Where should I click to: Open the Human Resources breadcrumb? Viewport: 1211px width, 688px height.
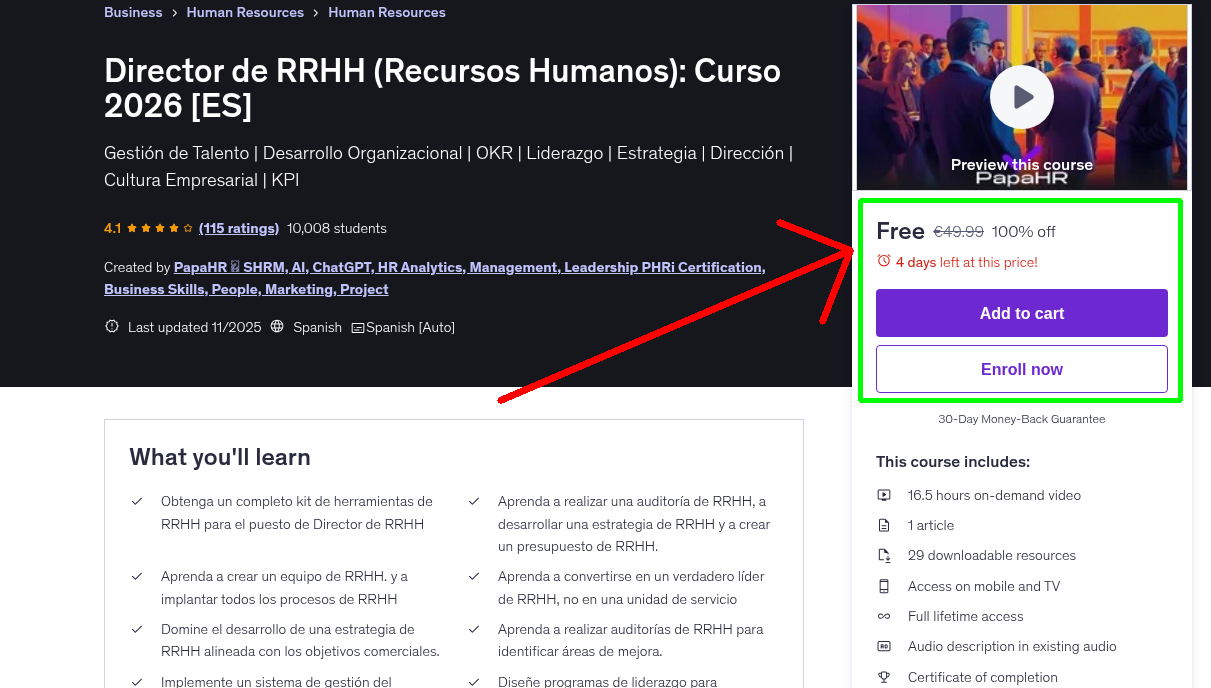coord(245,12)
